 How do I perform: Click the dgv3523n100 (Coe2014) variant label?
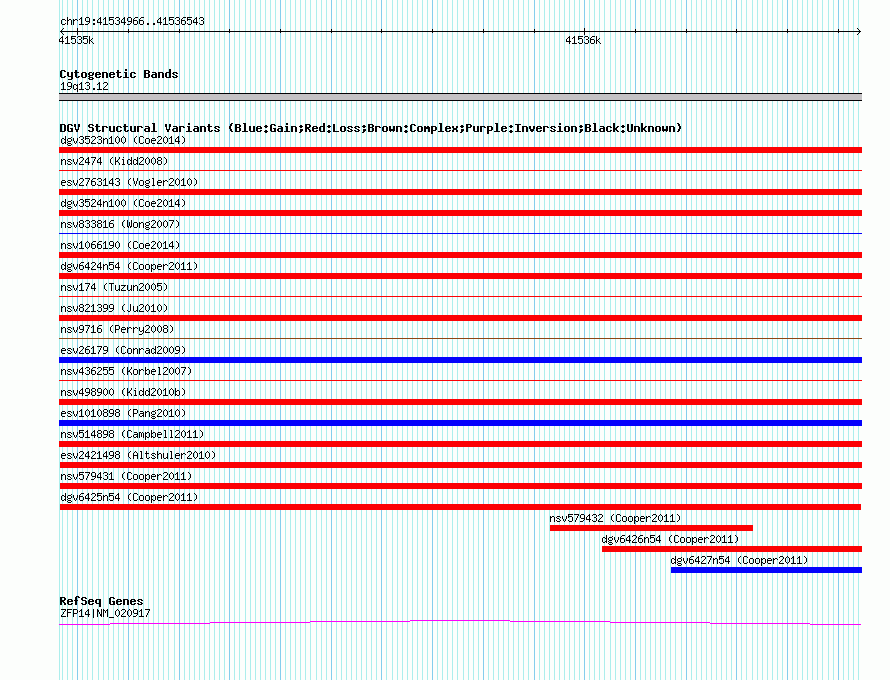coord(123,140)
